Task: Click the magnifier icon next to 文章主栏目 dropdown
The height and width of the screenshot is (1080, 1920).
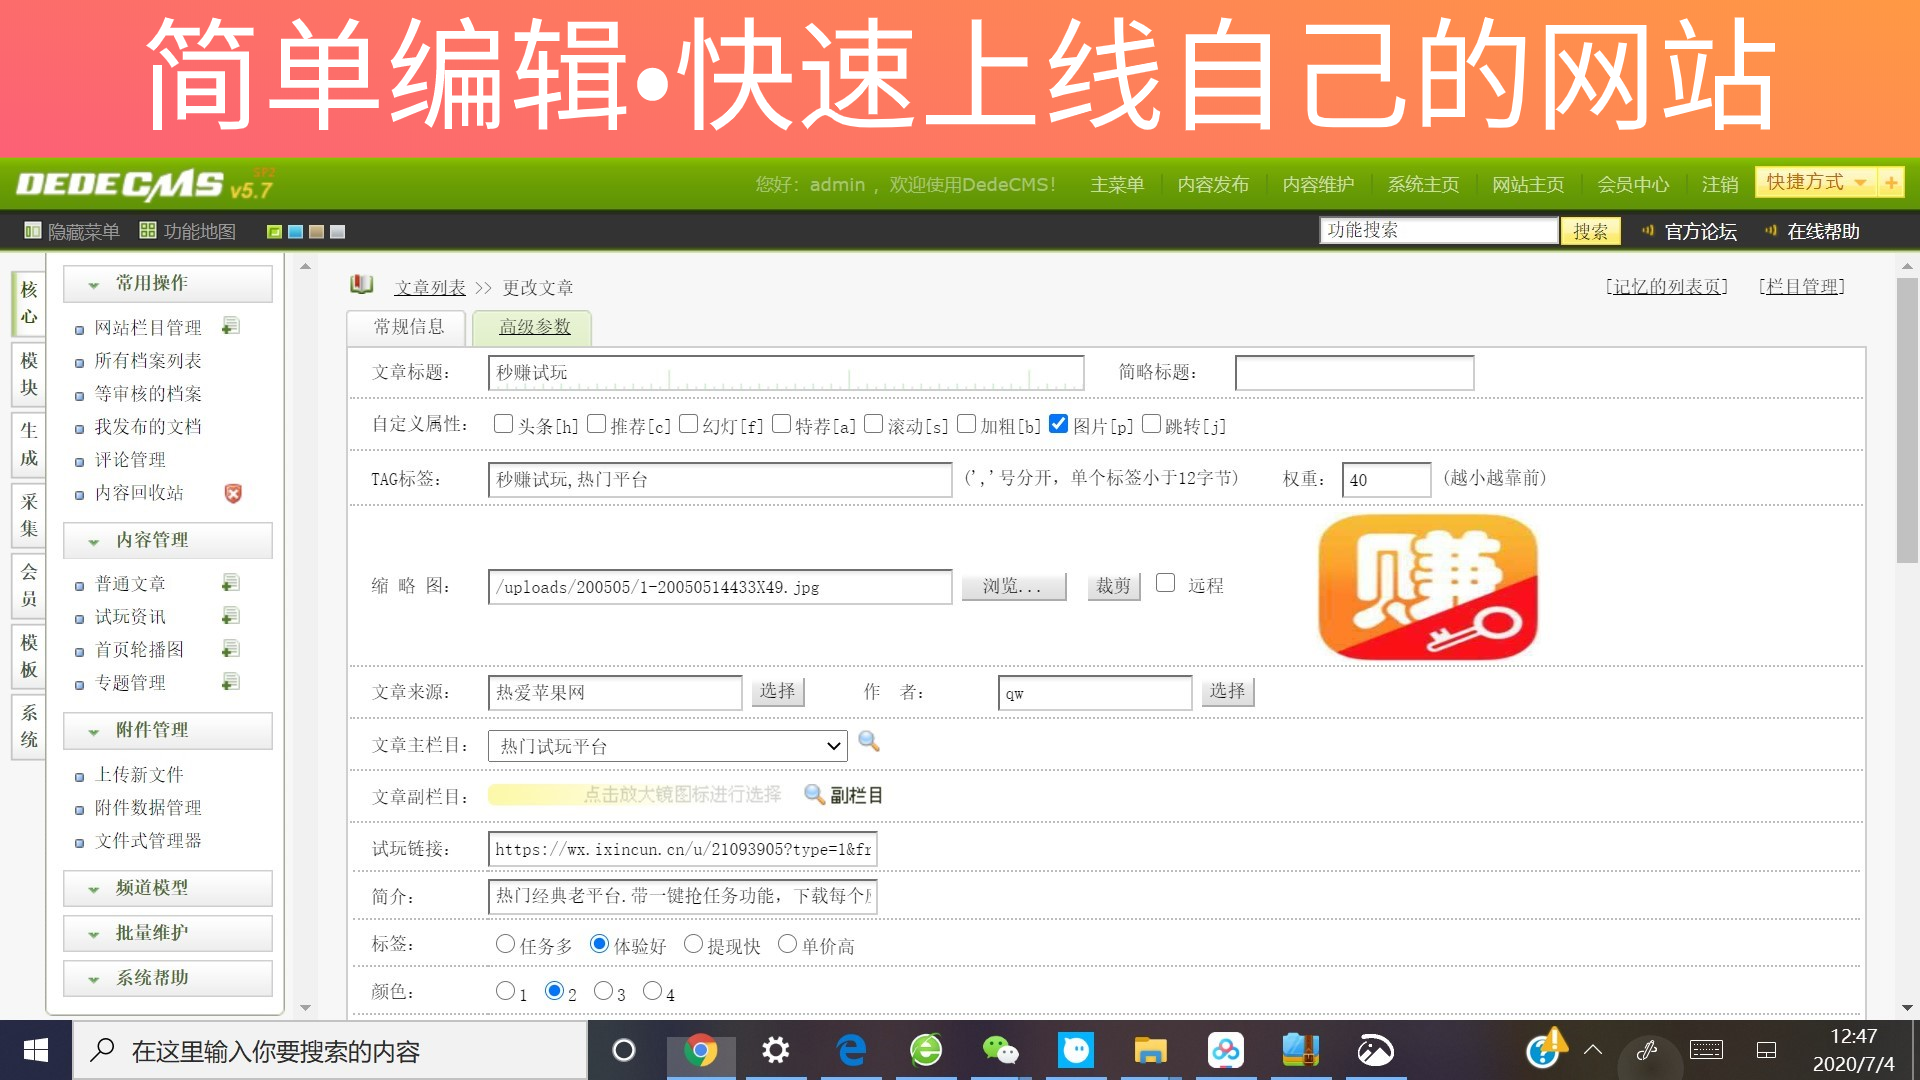Action: click(869, 741)
